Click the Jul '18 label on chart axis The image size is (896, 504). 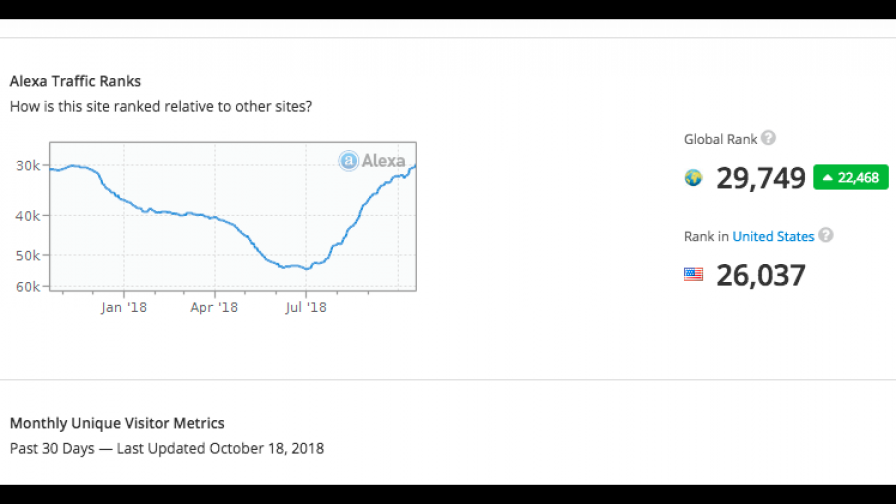305,308
